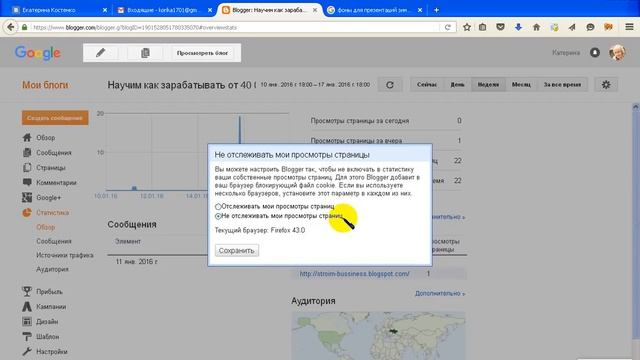Open Кампании in the sidebar

point(51,307)
